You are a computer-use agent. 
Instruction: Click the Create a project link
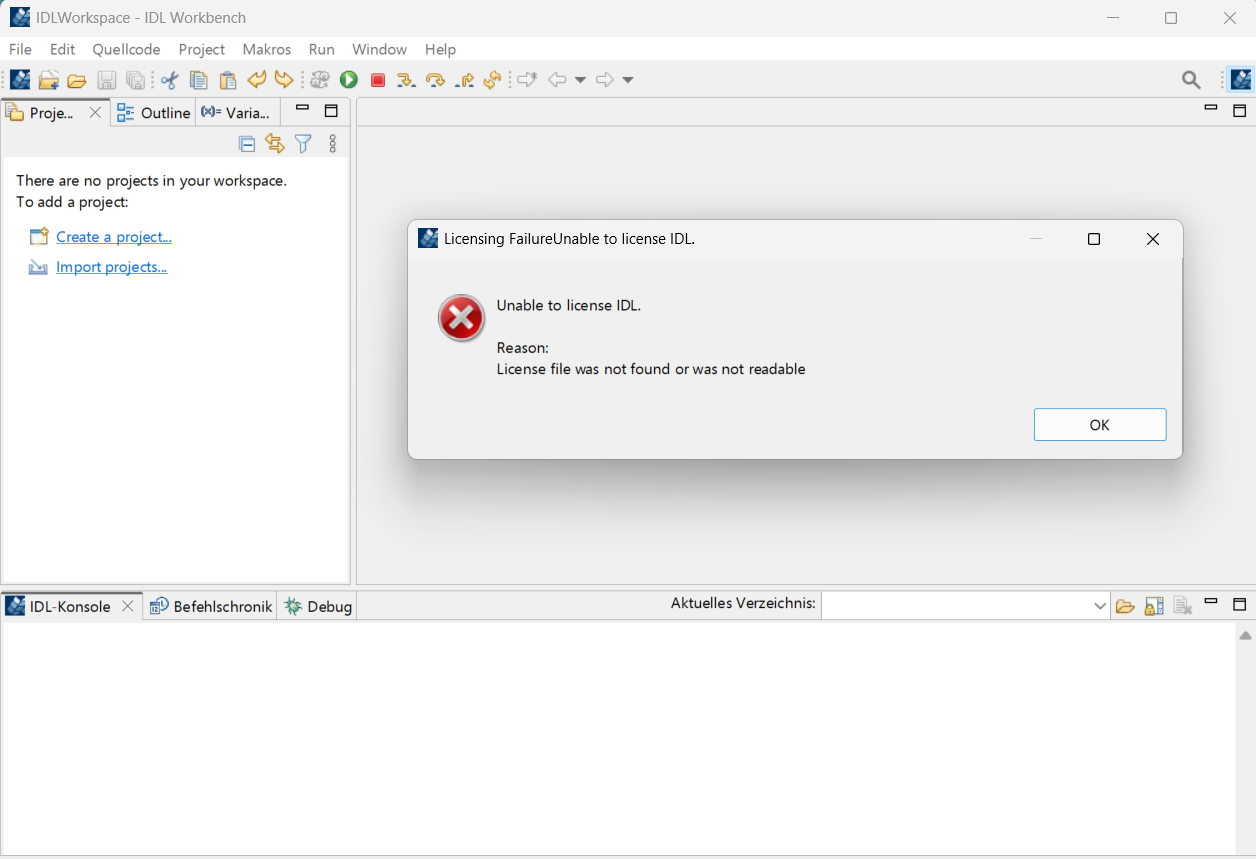(x=114, y=237)
